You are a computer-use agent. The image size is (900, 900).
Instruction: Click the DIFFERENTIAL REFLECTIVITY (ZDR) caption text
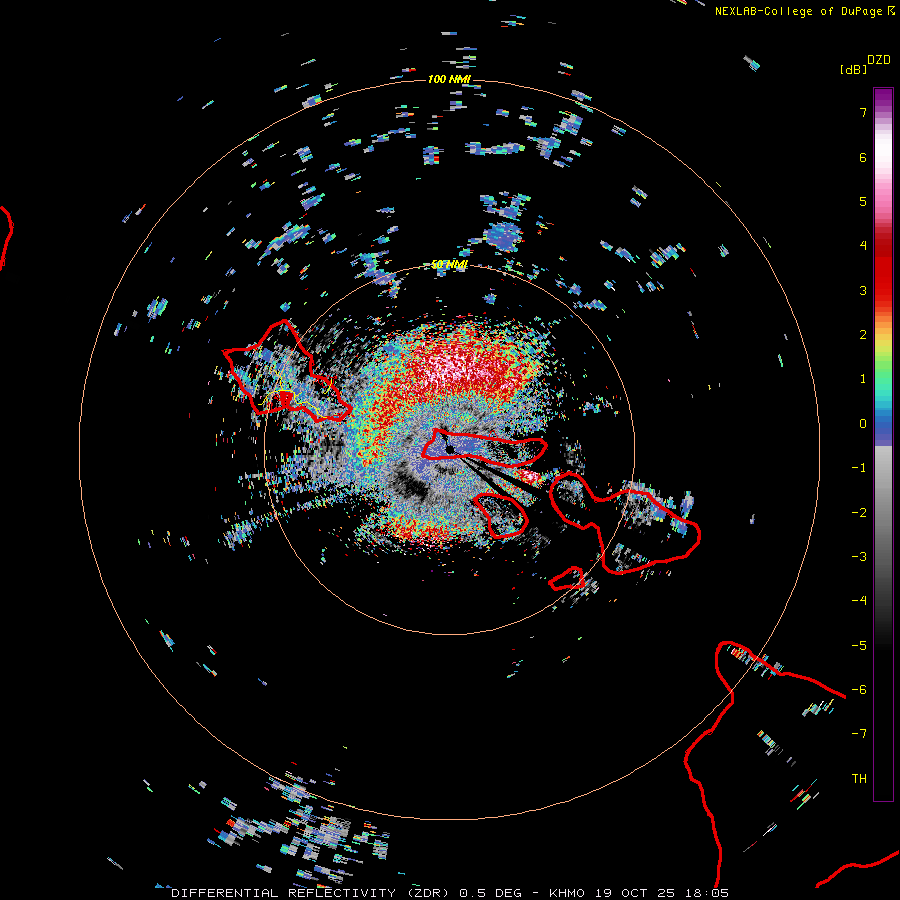tap(312, 893)
